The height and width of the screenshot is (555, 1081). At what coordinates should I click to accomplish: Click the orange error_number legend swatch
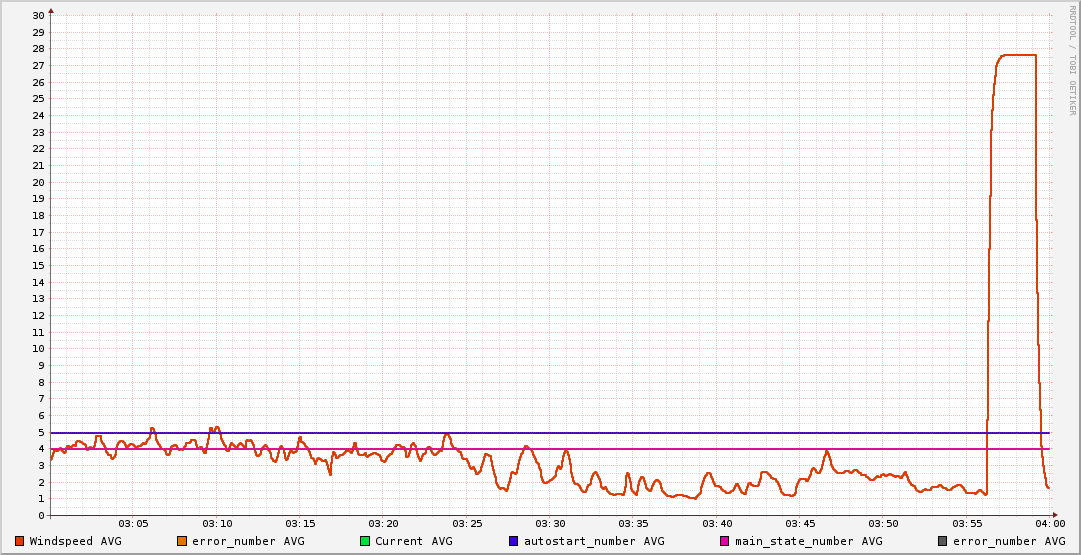(x=182, y=541)
